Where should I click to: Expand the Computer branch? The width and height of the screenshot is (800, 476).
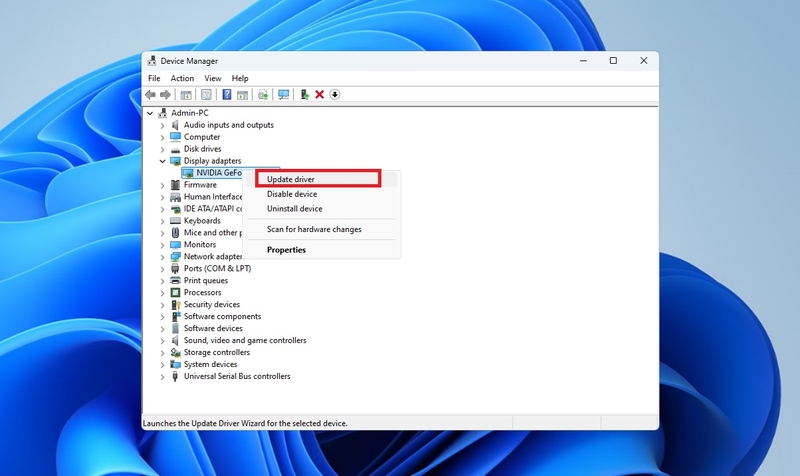click(x=162, y=137)
